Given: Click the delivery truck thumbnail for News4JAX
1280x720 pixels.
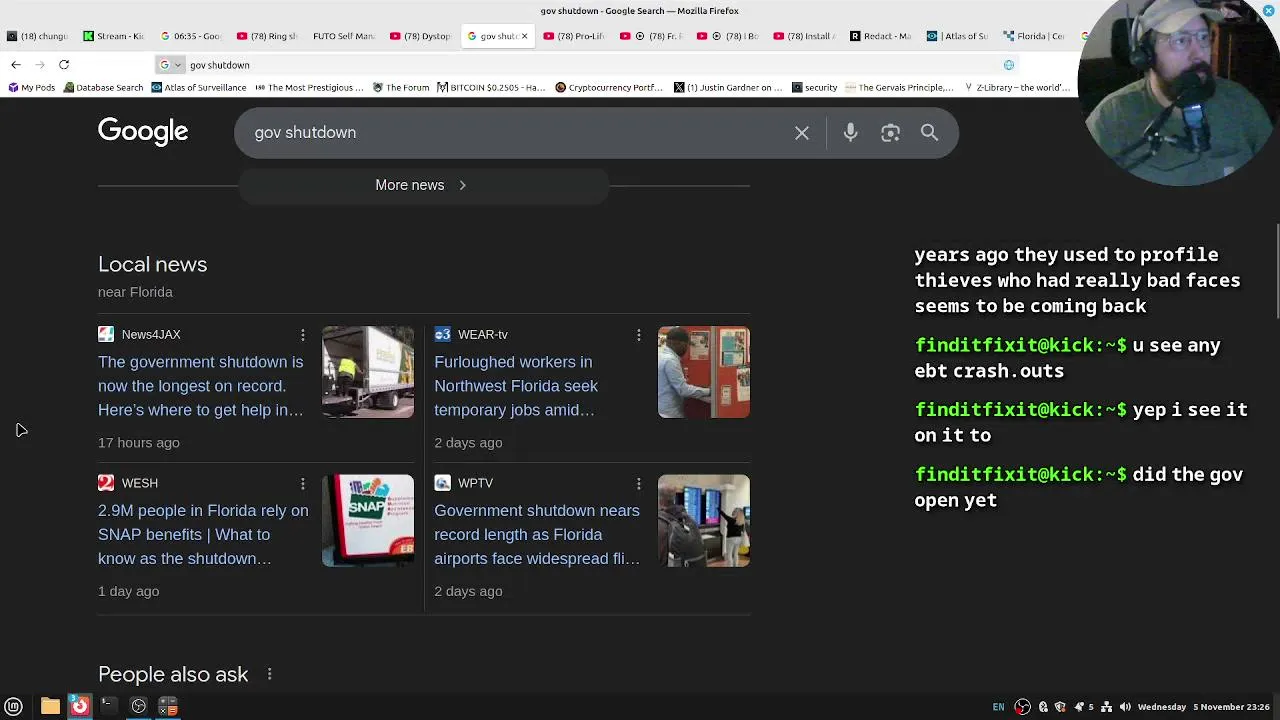Looking at the screenshot, I should (368, 372).
